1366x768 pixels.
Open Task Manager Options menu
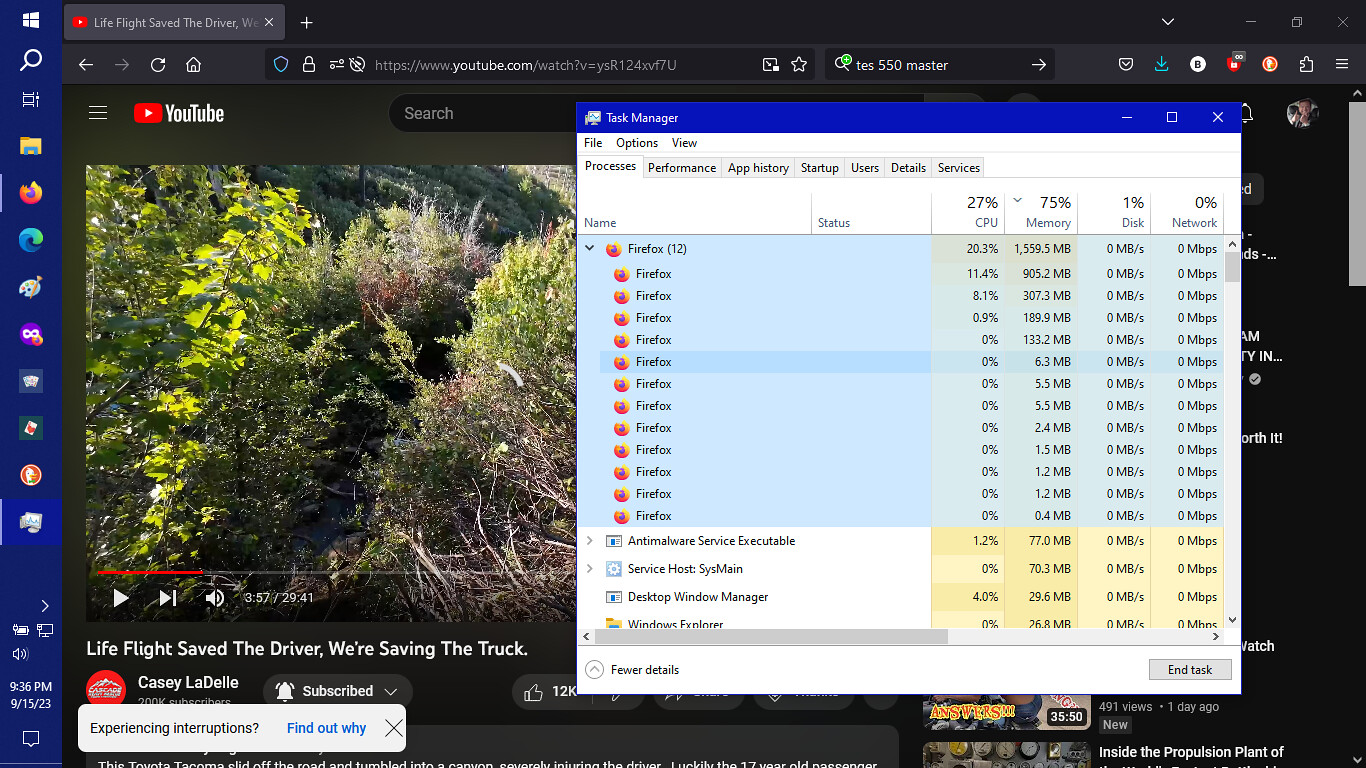637,143
